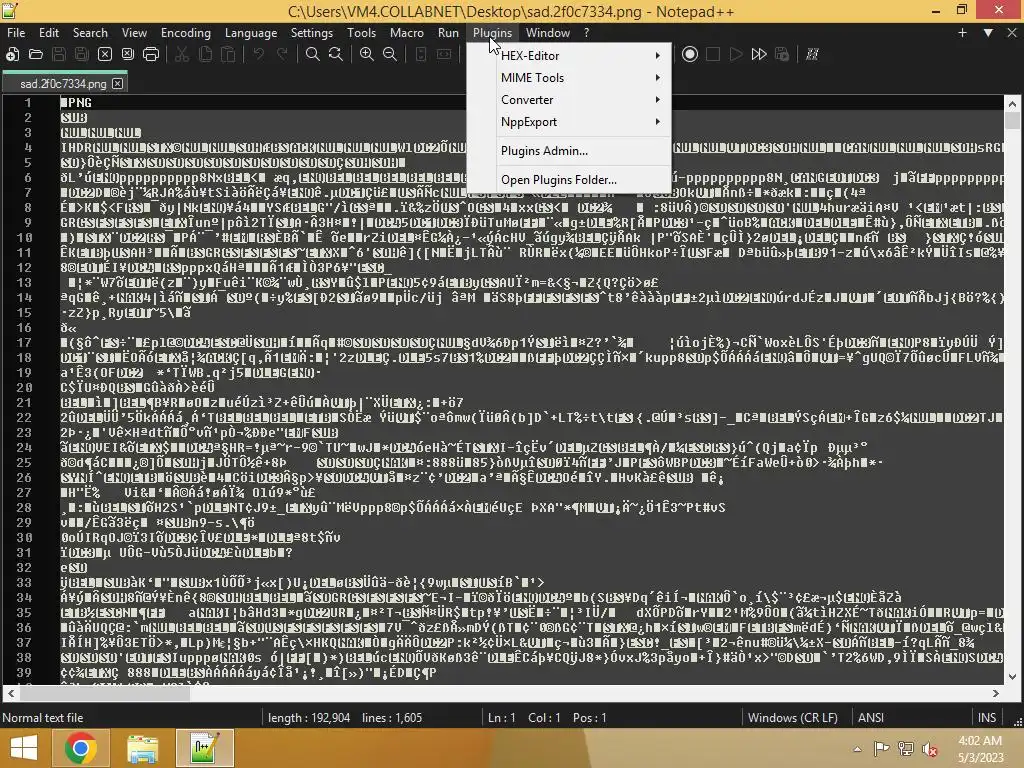Open the Settings menu

click(312, 33)
